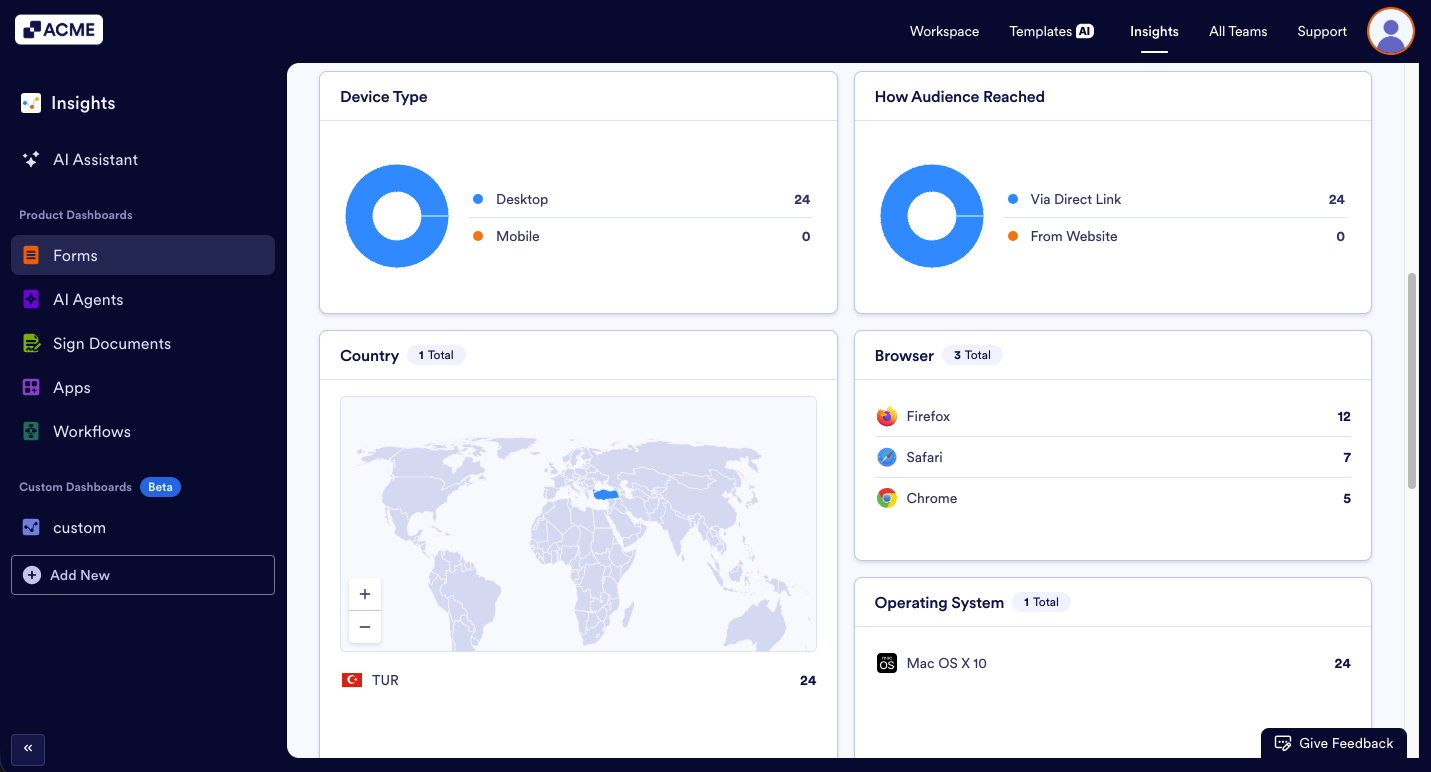Click the Insights logo icon

pos(29,102)
